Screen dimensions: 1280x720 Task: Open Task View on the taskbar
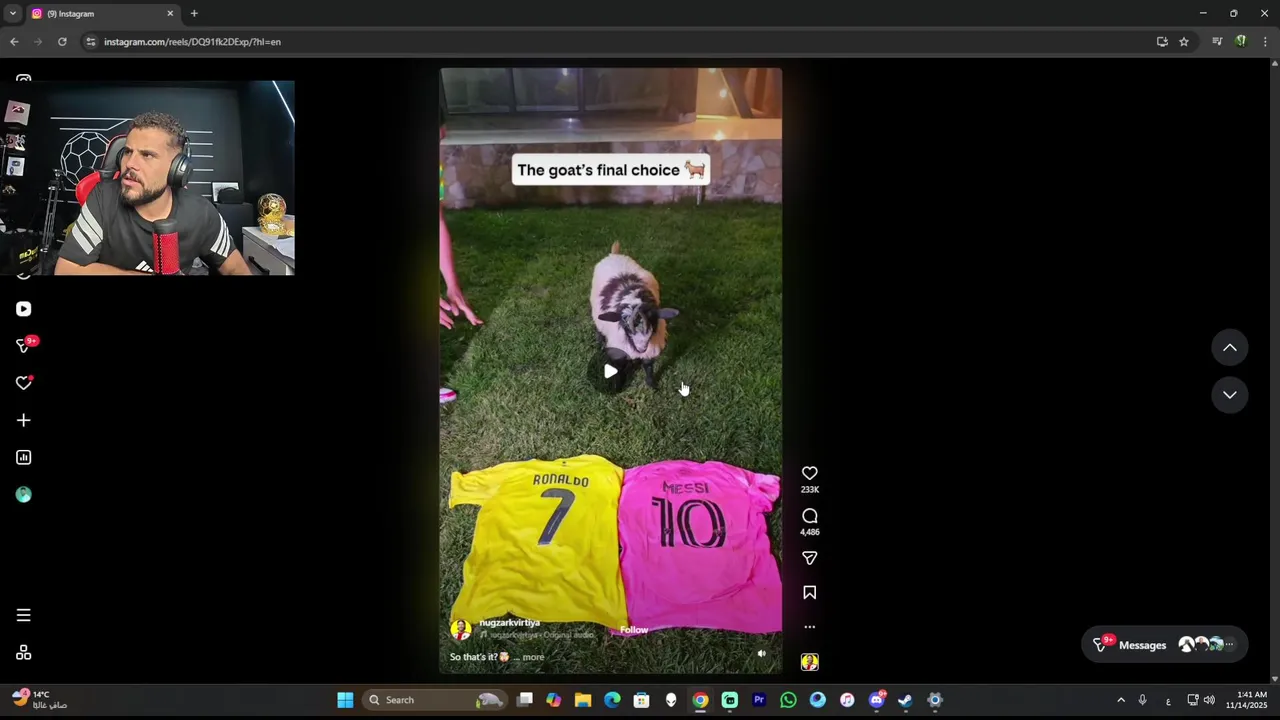point(525,700)
